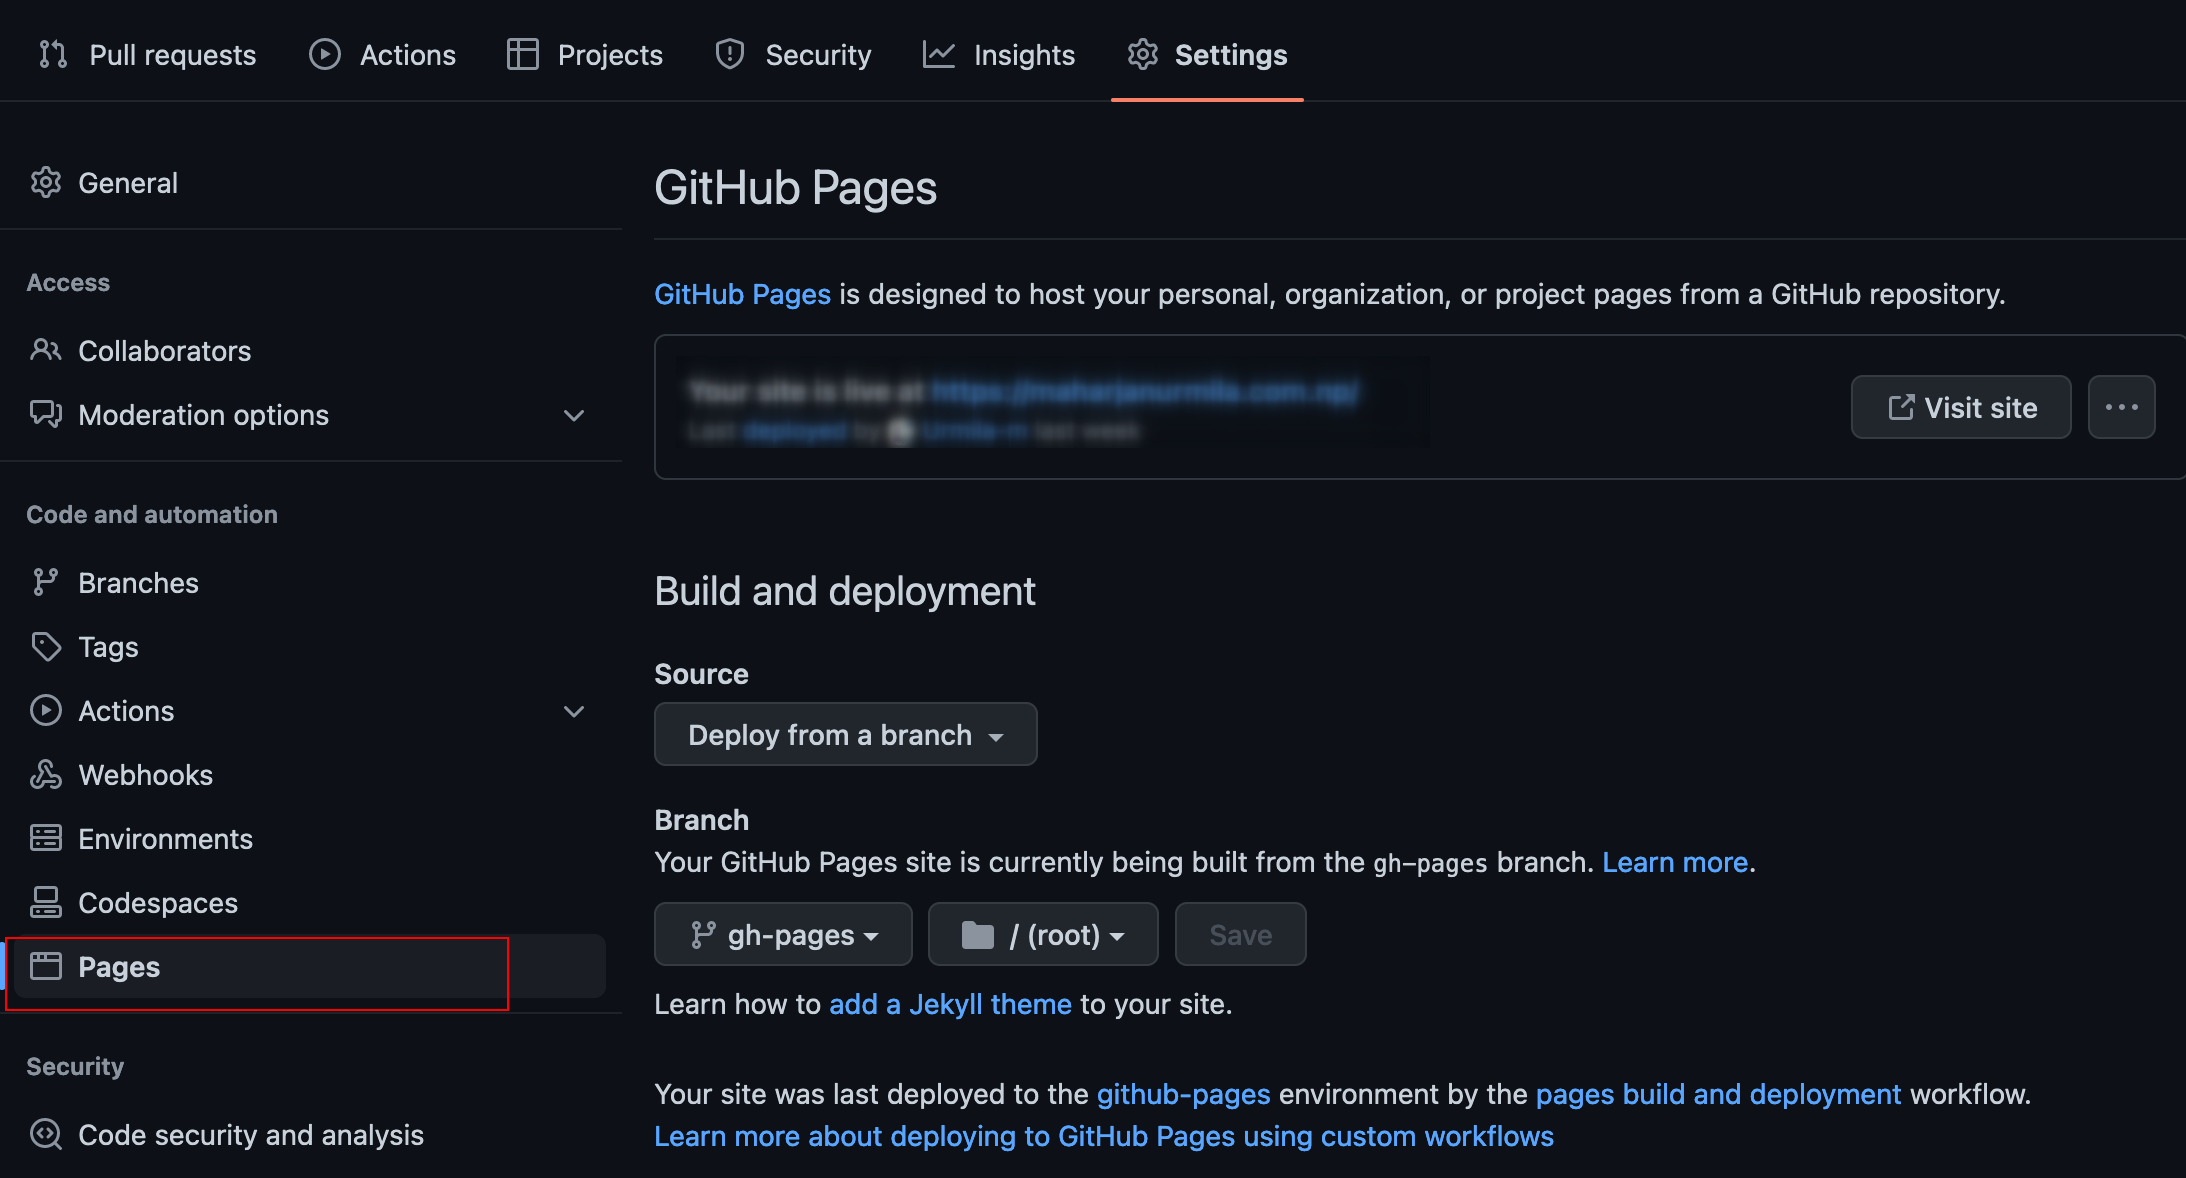Select Pages in the sidebar
This screenshot has height=1178, width=2186.
pyautogui.click(x=310, y=967)
